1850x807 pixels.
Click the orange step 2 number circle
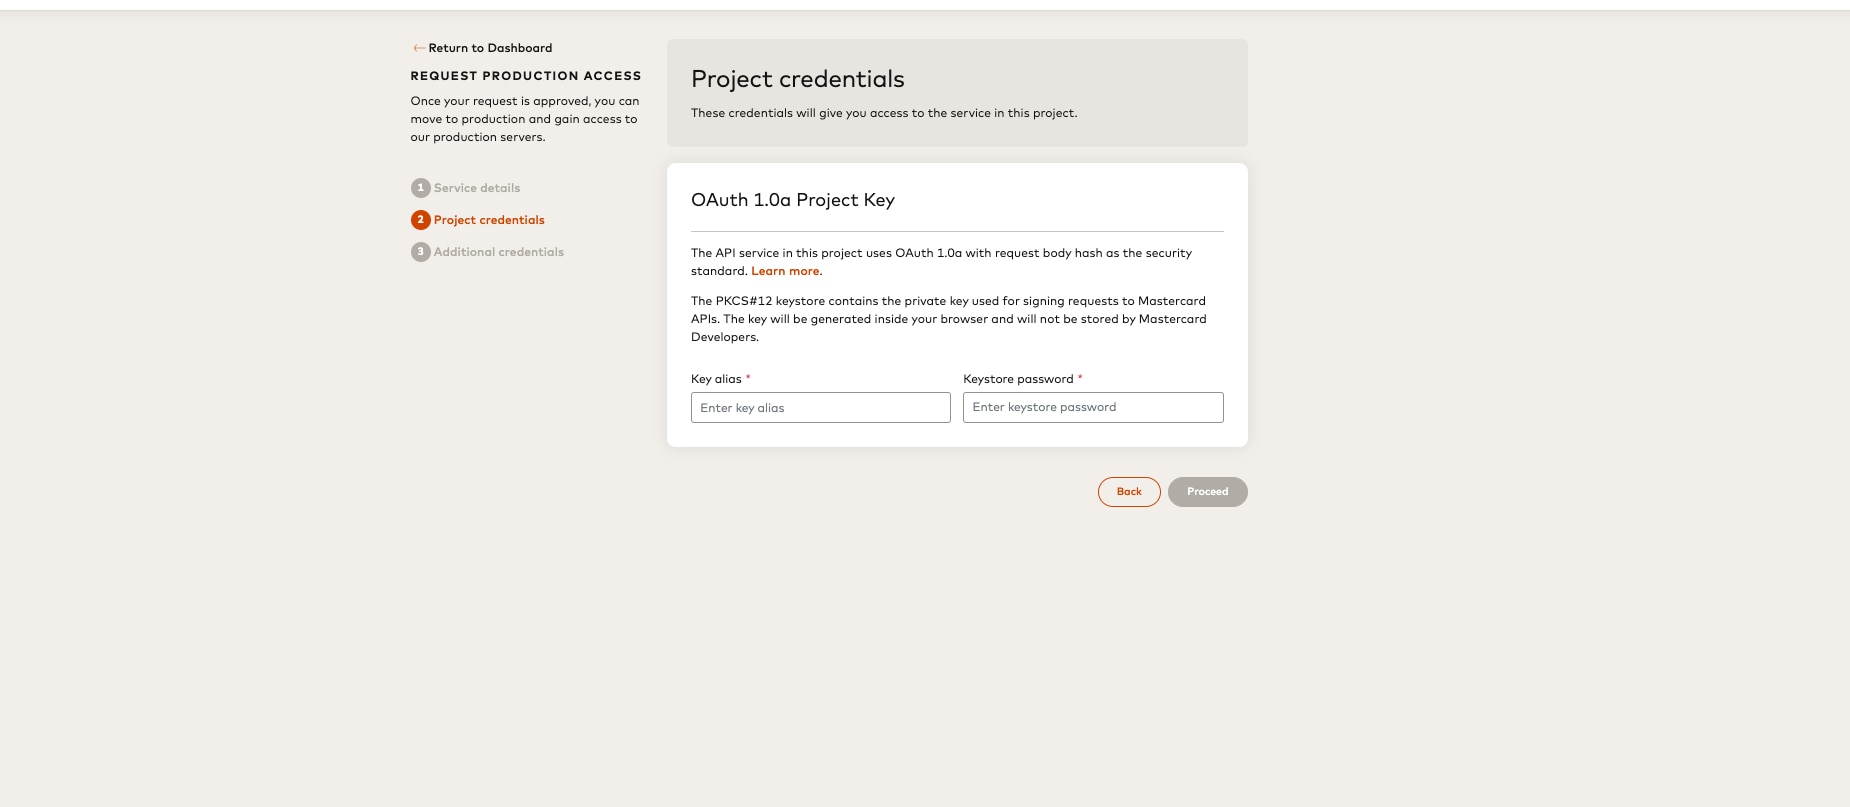tap(420, 220)
